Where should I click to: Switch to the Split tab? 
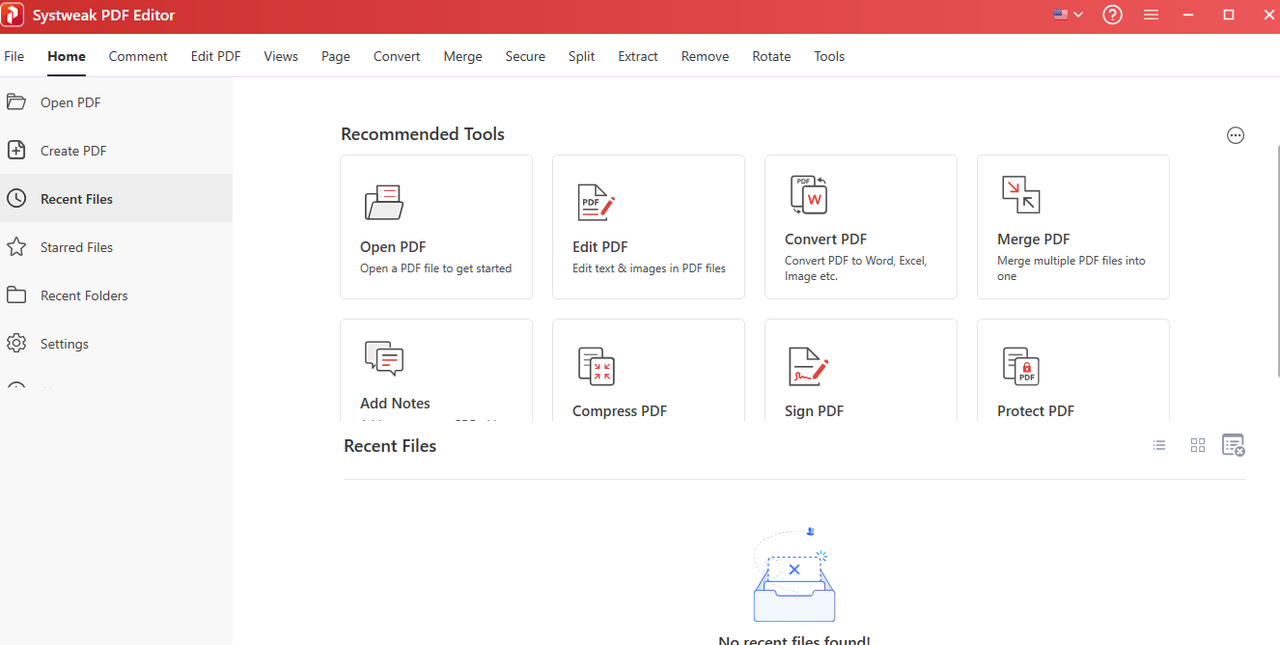[582, 56]
